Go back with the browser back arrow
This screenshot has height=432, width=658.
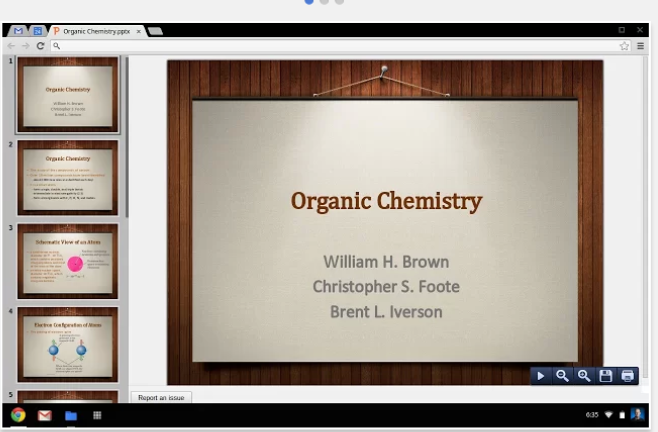[11, 46]
